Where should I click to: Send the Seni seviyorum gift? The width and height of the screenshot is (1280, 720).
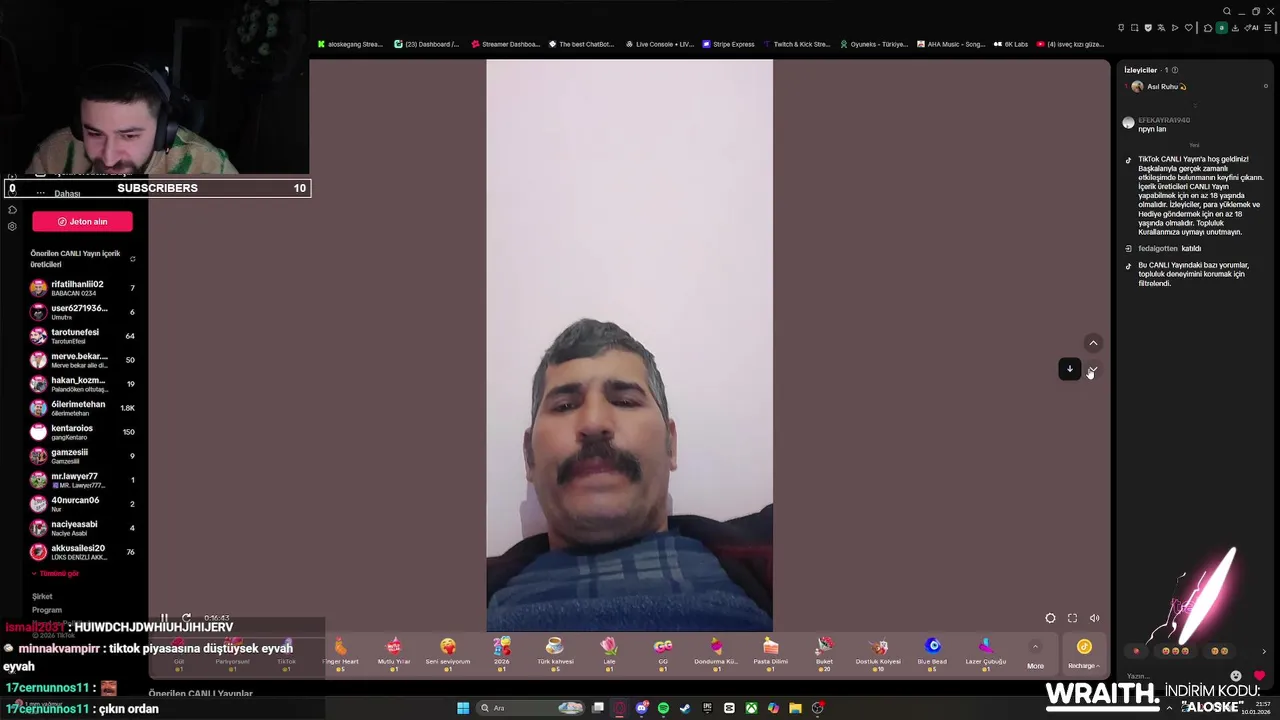tap(448, 653)
